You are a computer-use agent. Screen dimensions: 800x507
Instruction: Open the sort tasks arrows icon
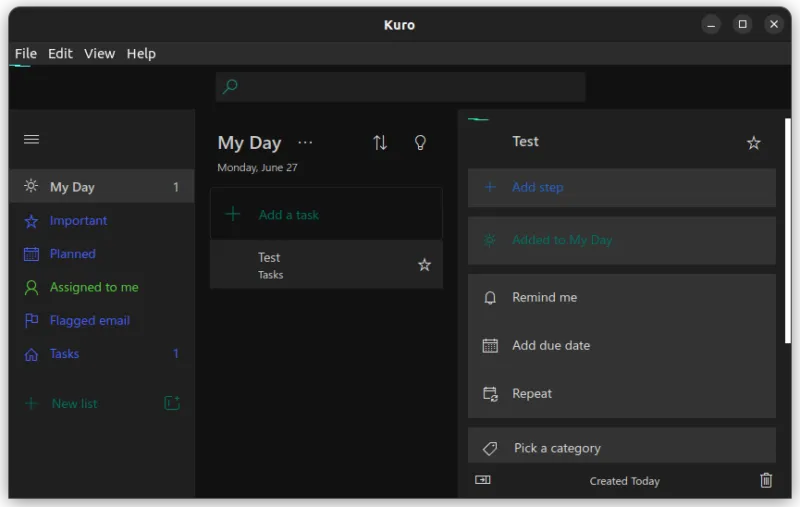380,143
